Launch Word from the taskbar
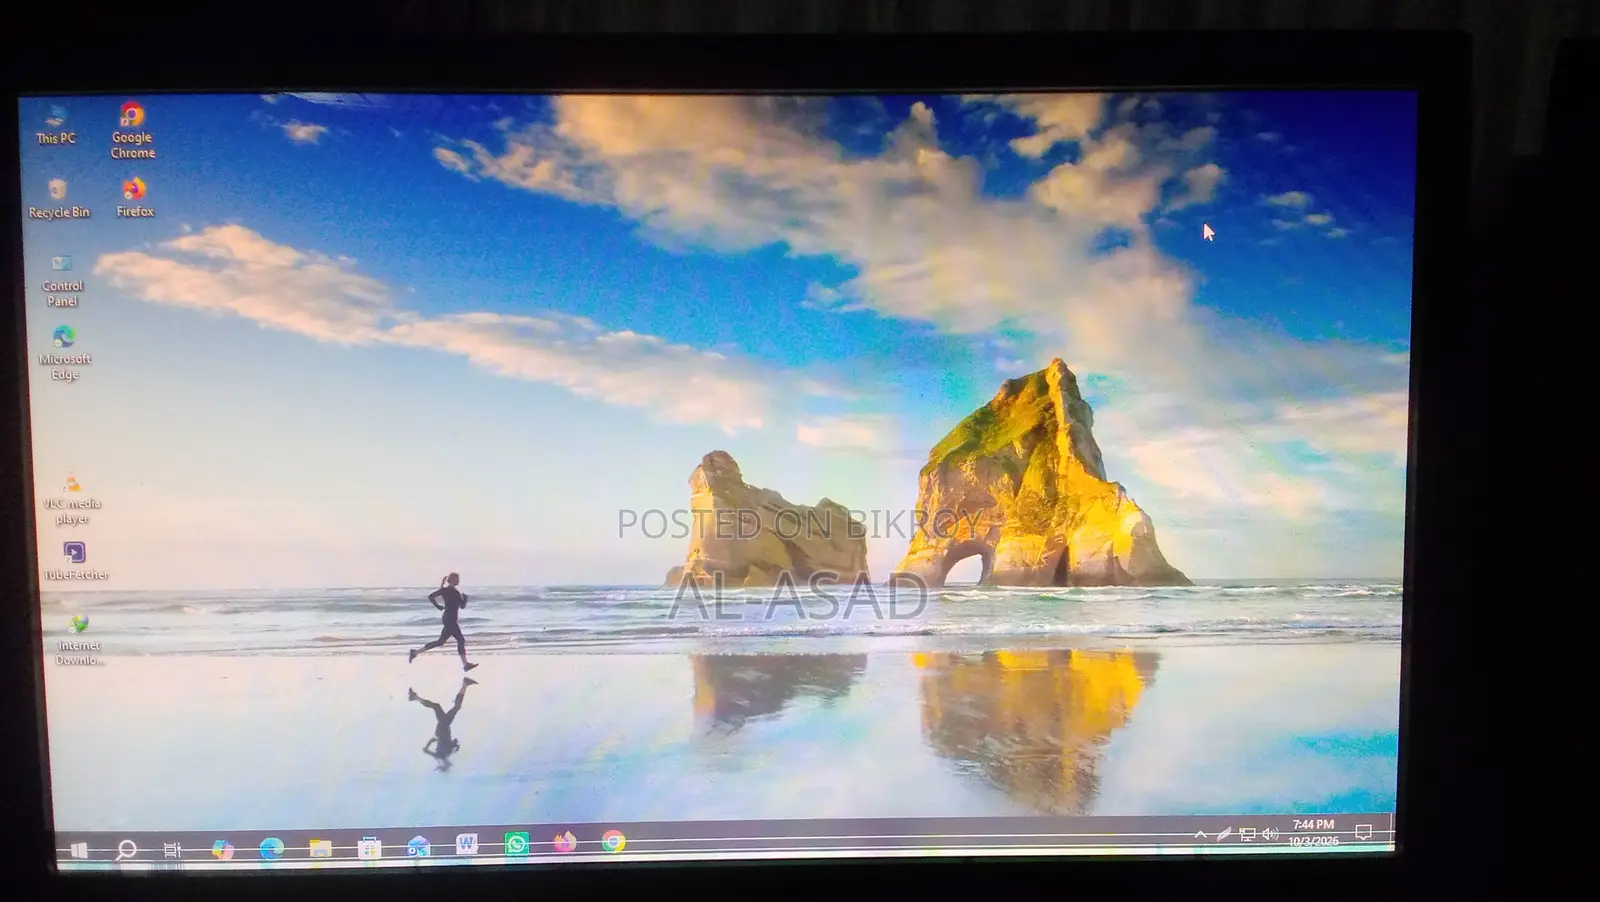This screenshot has height=902, width=1600. click(x=466, y=845)
